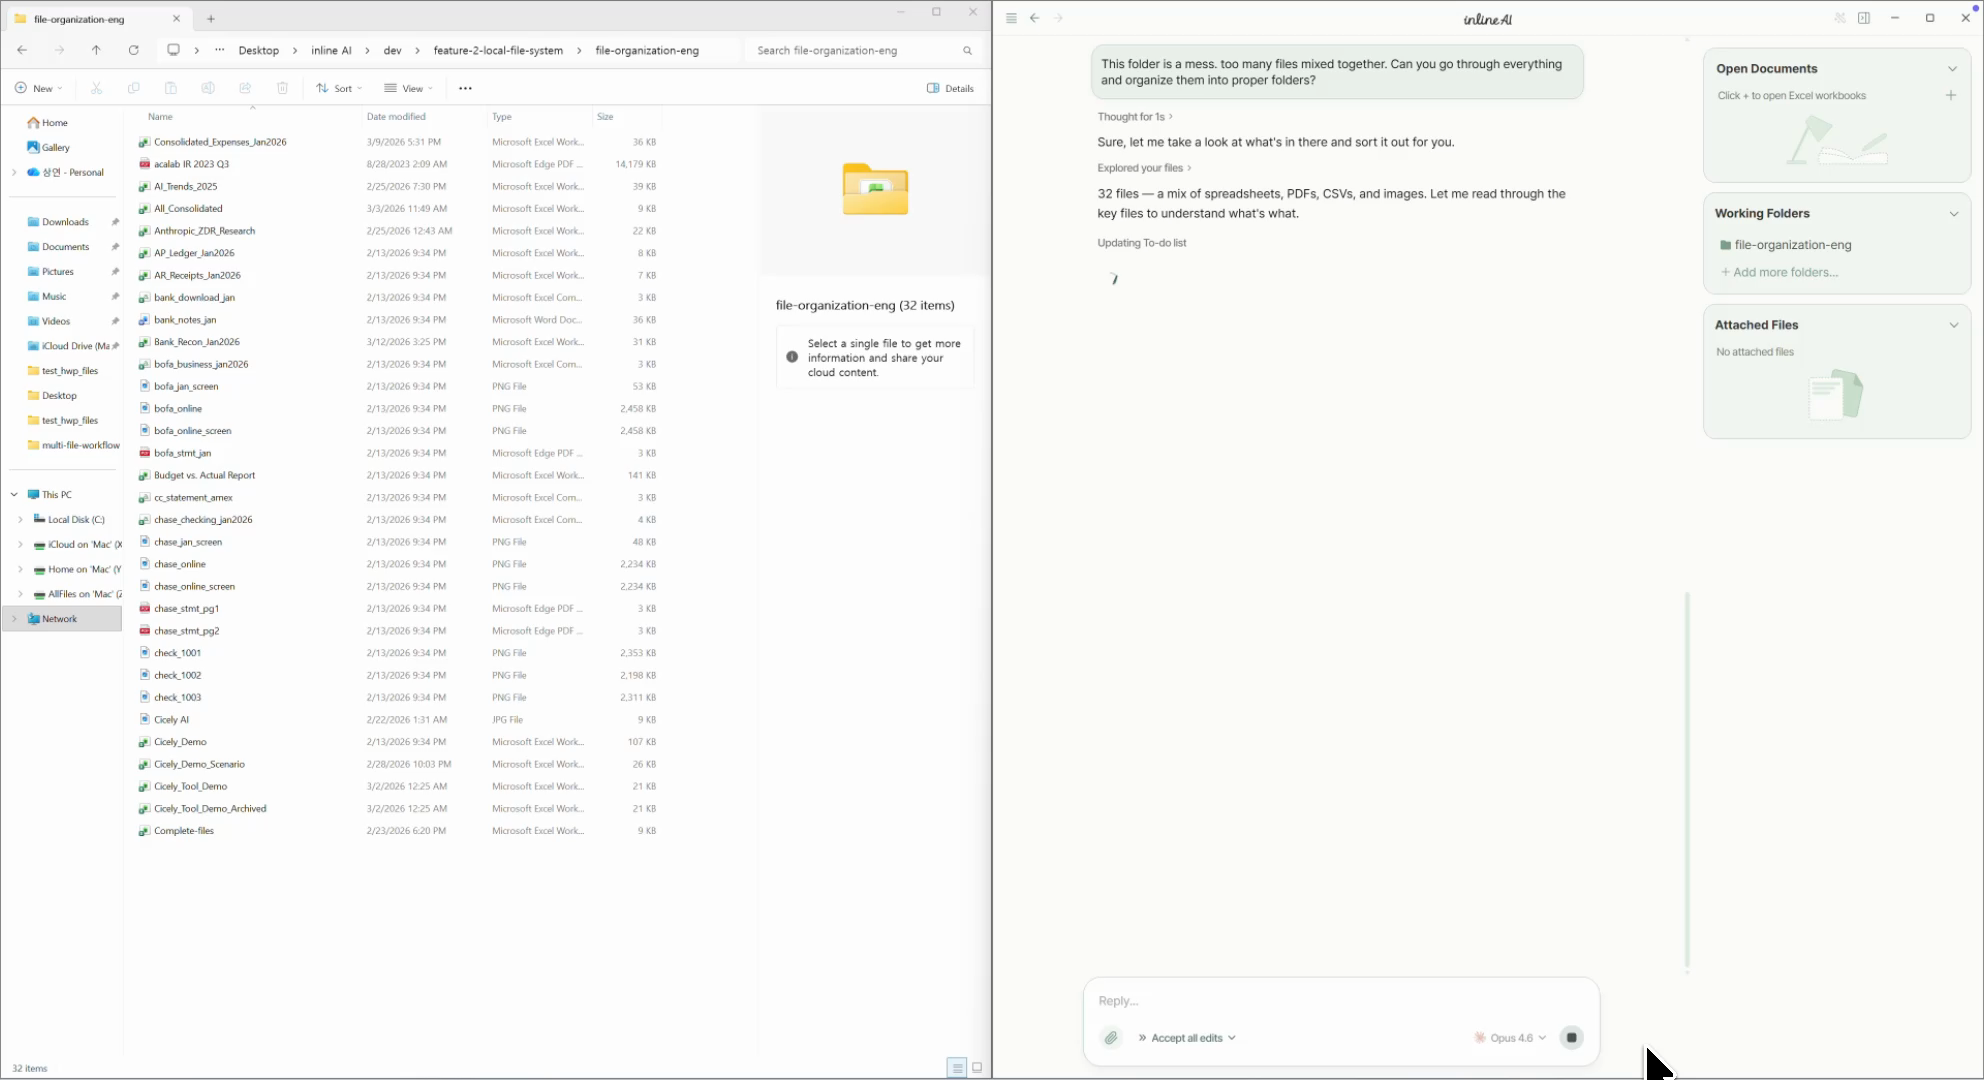Open the hamburger menu in inlineAI

click(x=1011, y=18)
